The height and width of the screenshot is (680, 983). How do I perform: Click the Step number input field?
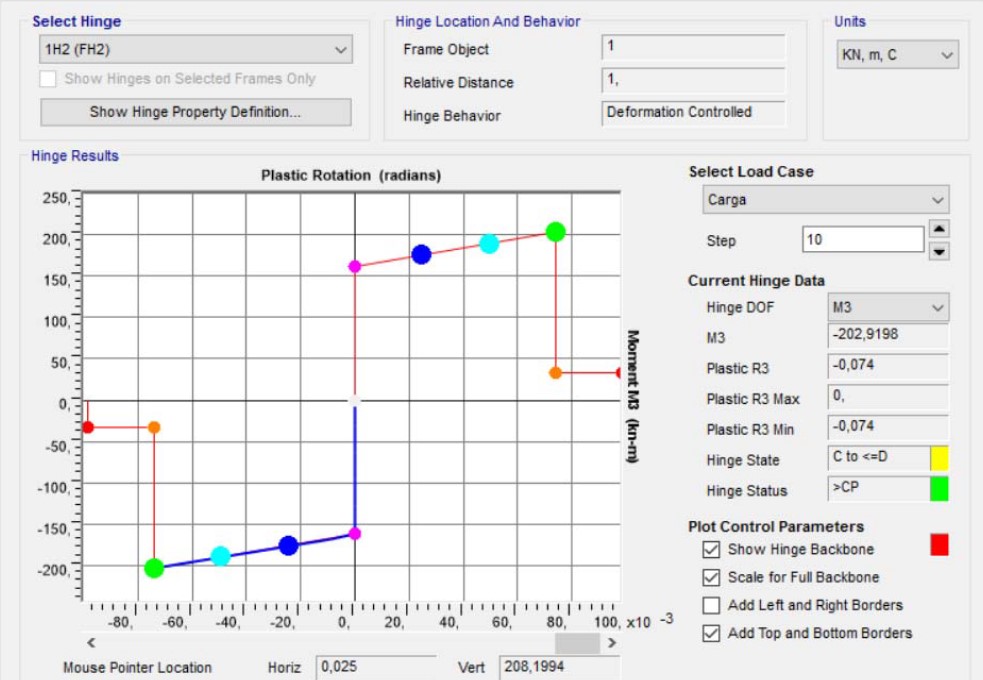862,240
